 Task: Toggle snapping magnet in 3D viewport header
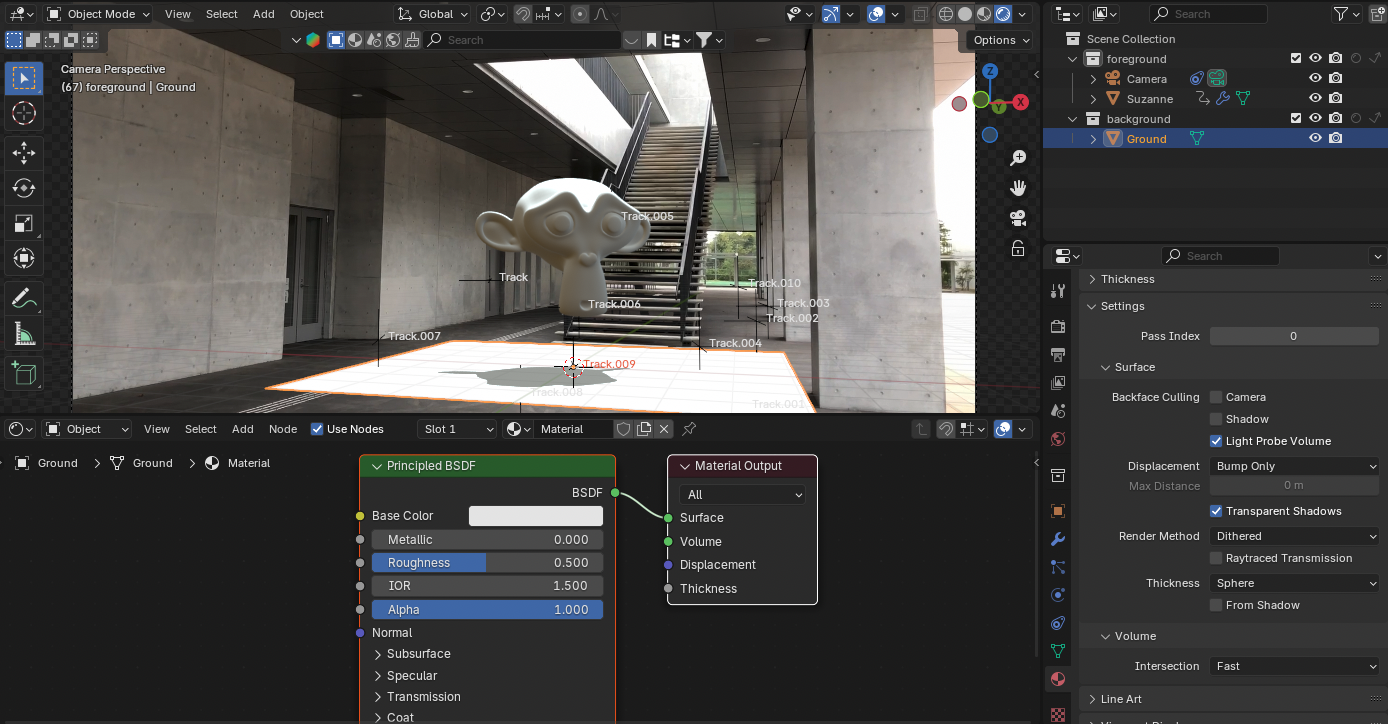coord(523,14)
